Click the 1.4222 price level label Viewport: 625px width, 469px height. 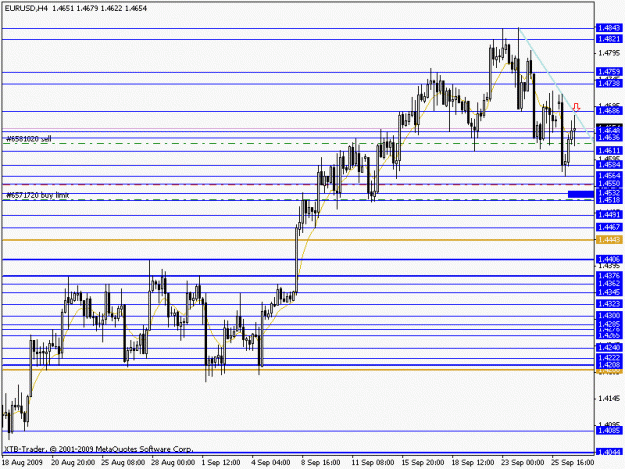pos(609,358)
